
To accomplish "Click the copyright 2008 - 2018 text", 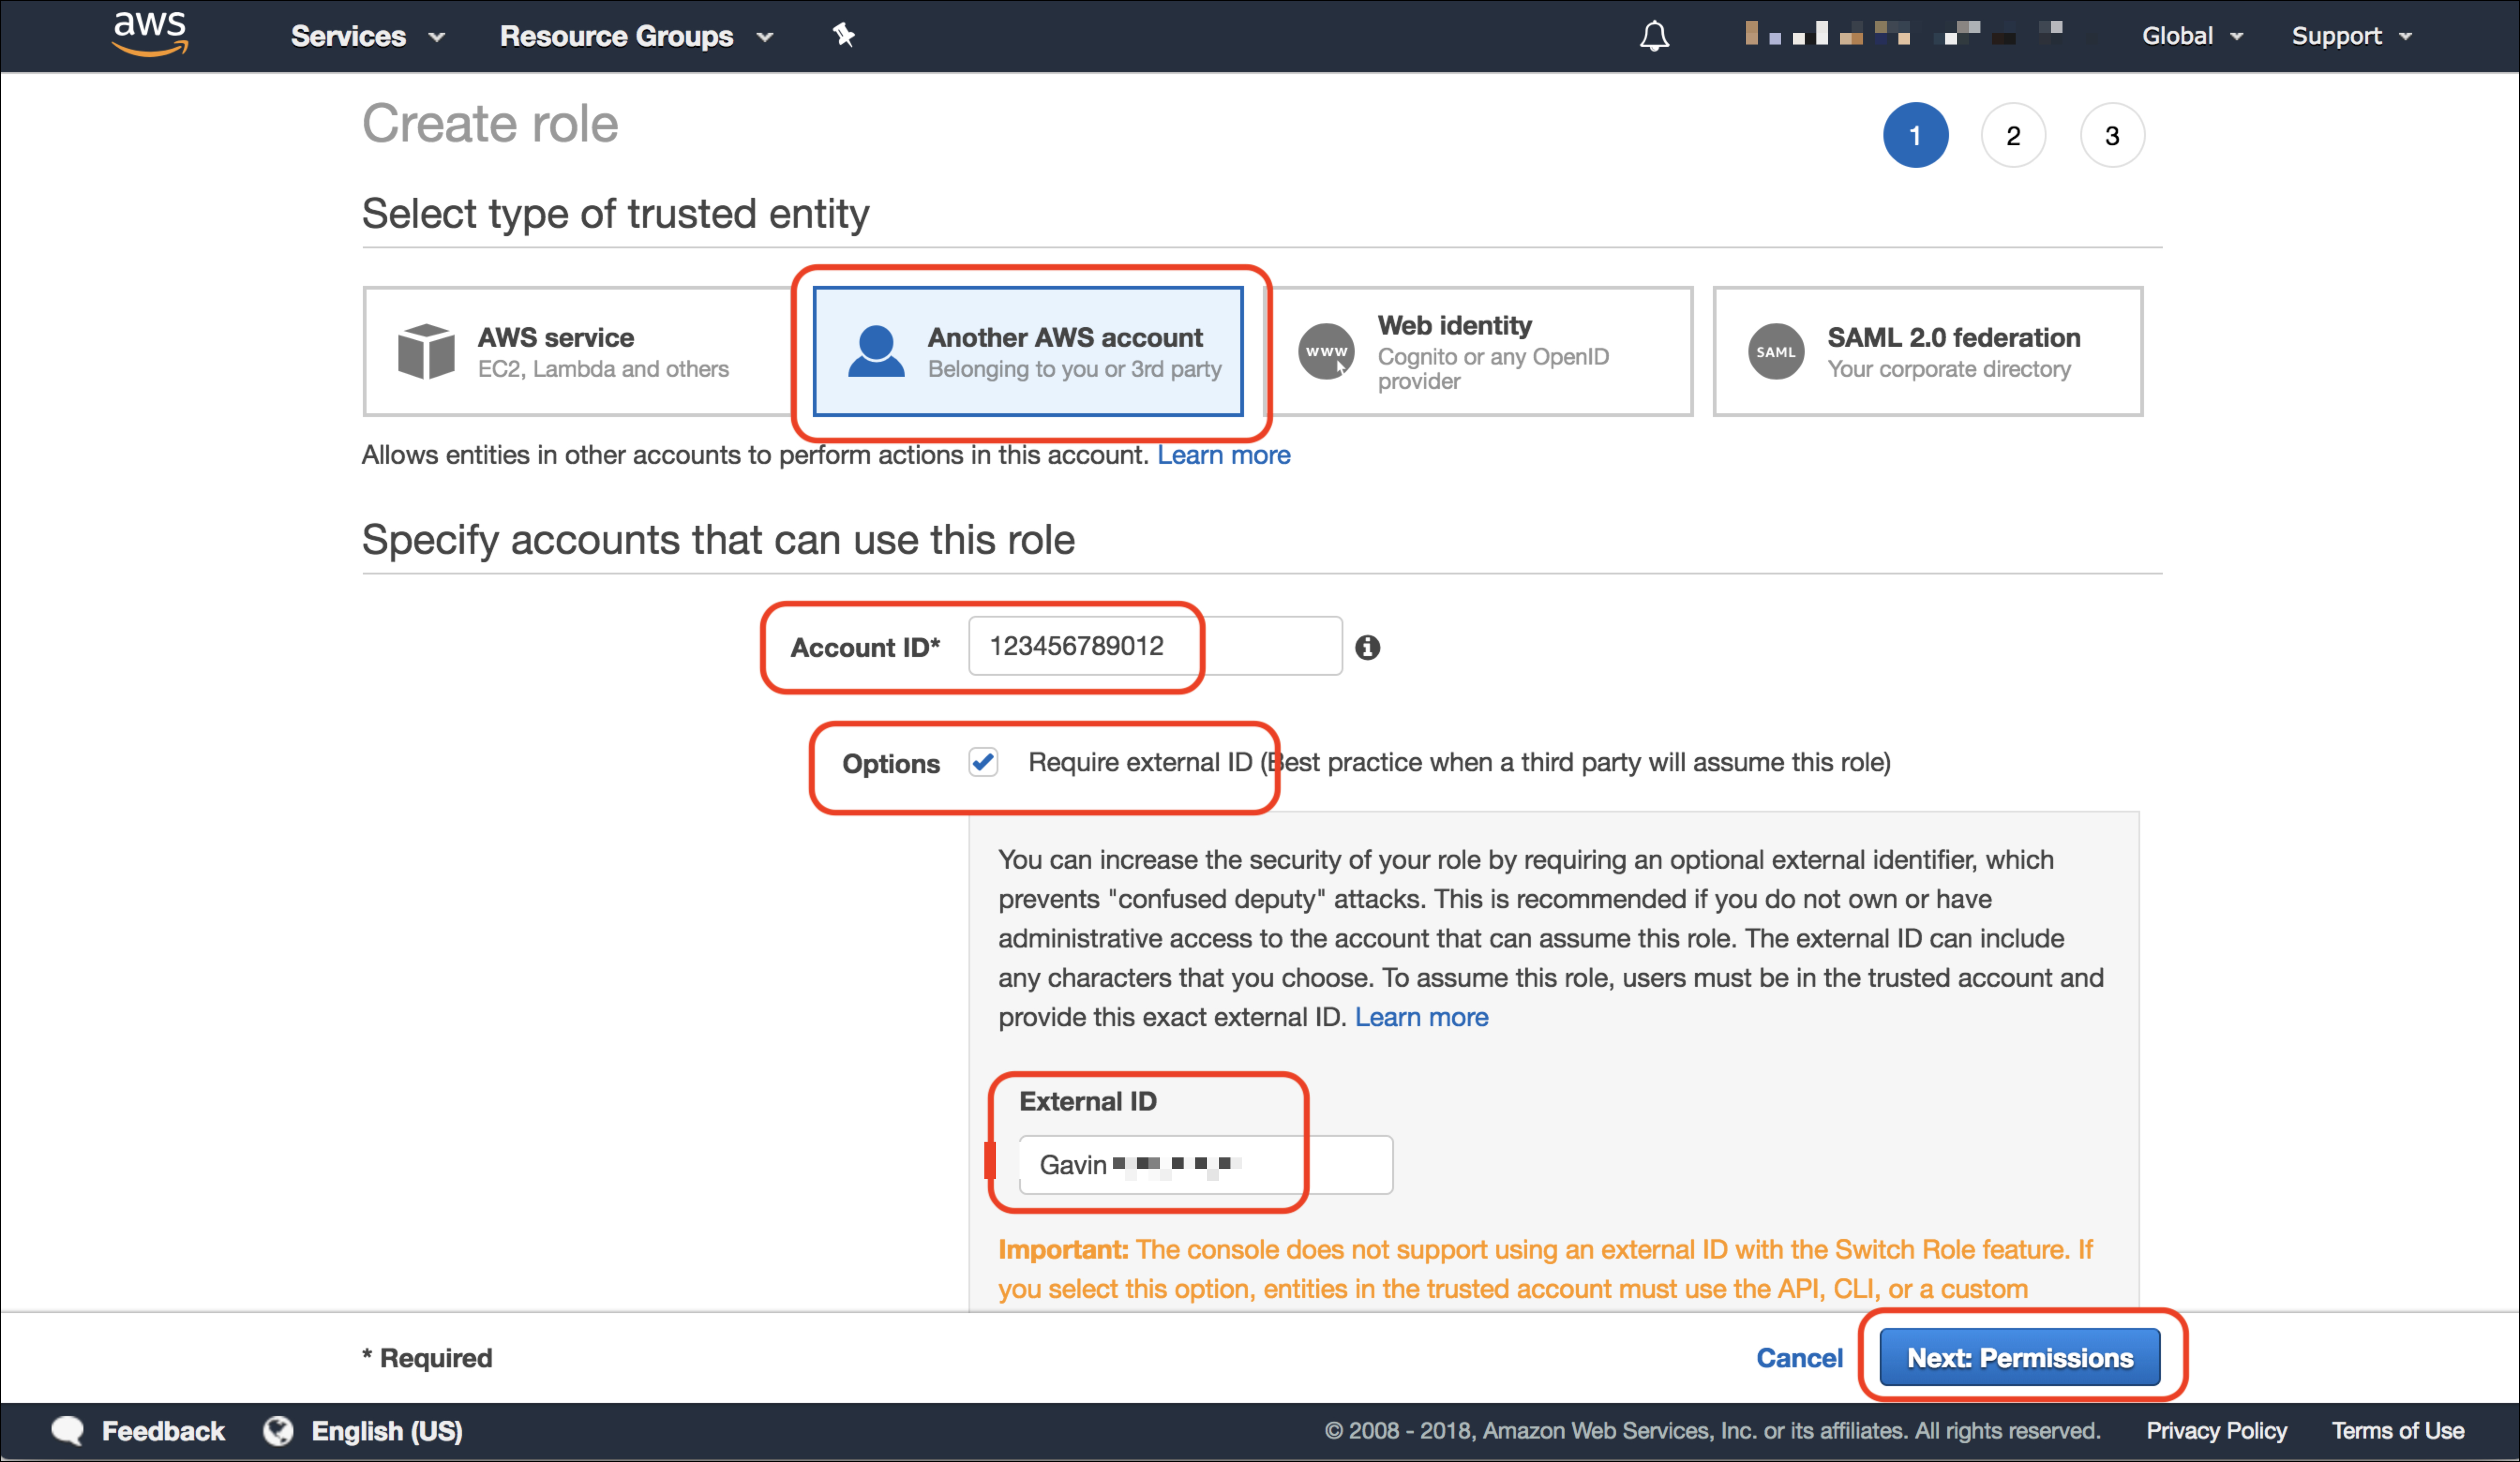I will pos(1712,1431).
